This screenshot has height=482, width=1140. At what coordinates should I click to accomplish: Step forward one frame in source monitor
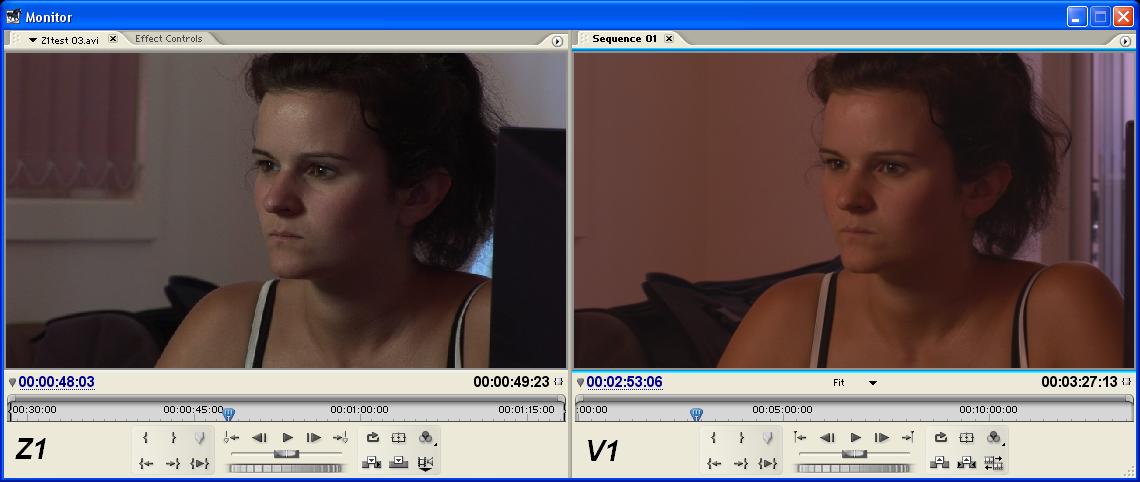[314, 438]
